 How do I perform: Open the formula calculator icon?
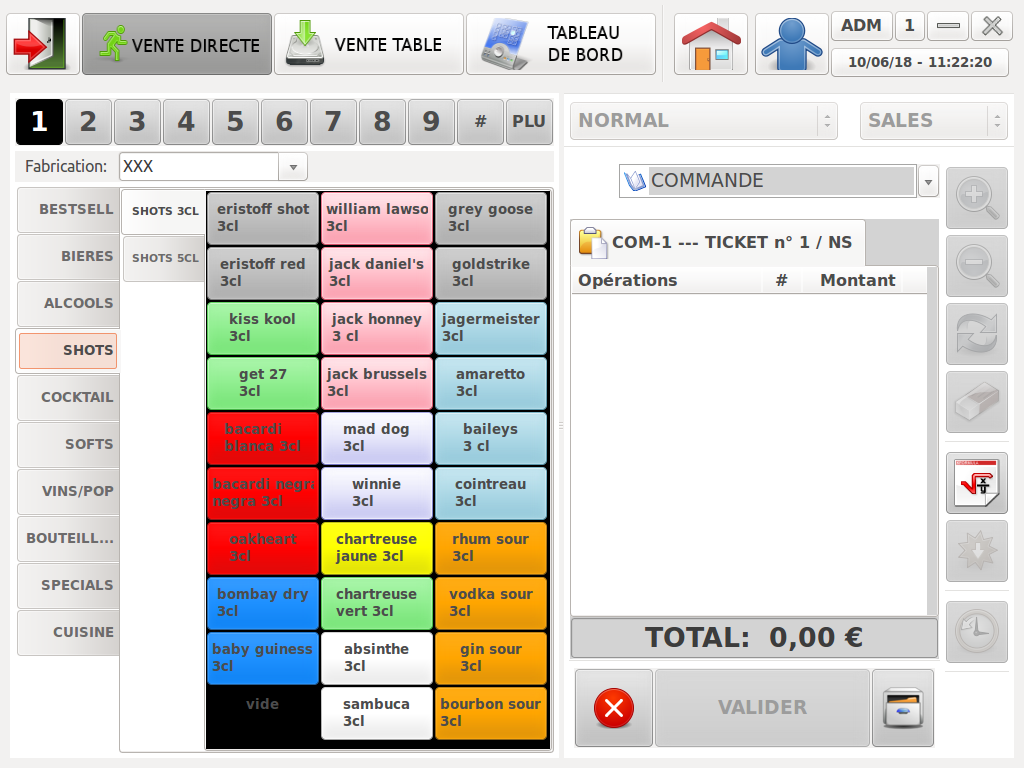click(x=976, y=483)
